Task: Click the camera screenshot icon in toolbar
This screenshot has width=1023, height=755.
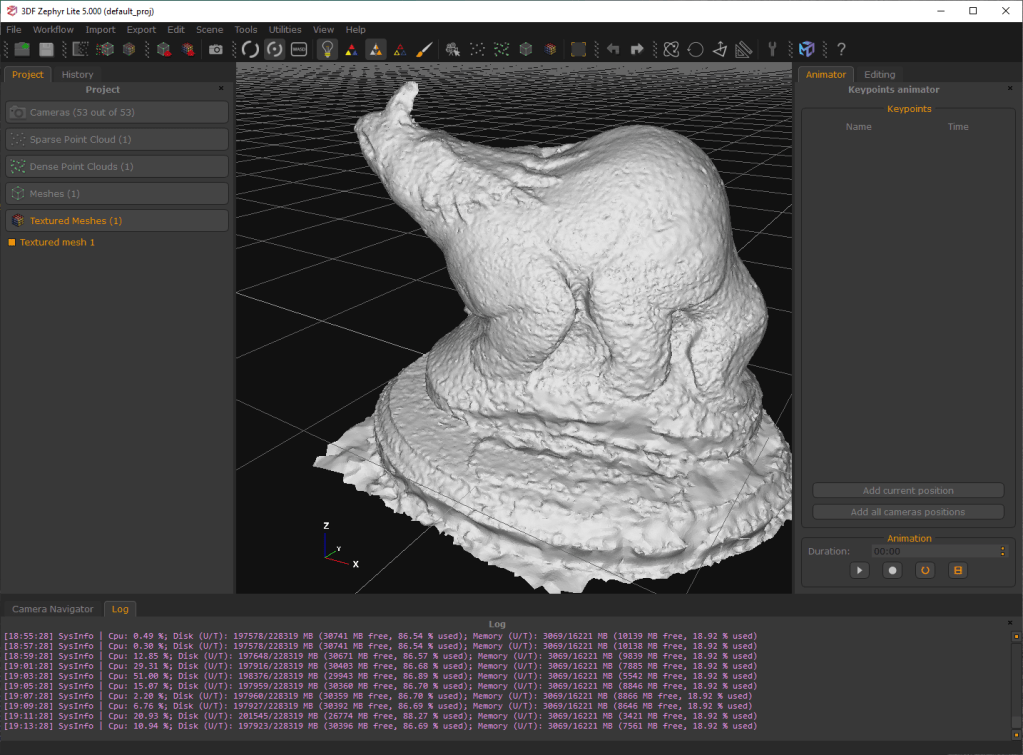Action: click(x=216, y=49)
